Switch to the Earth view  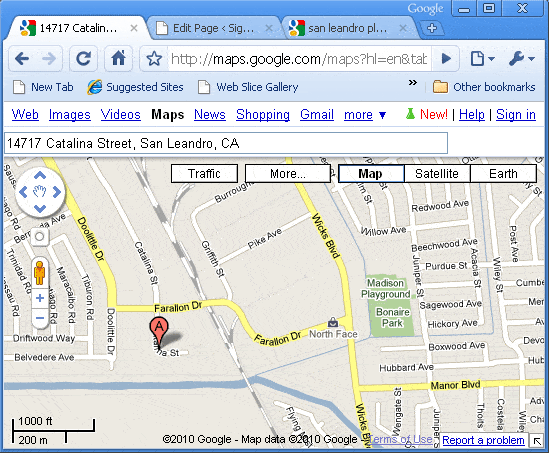(x=503, y=174)
